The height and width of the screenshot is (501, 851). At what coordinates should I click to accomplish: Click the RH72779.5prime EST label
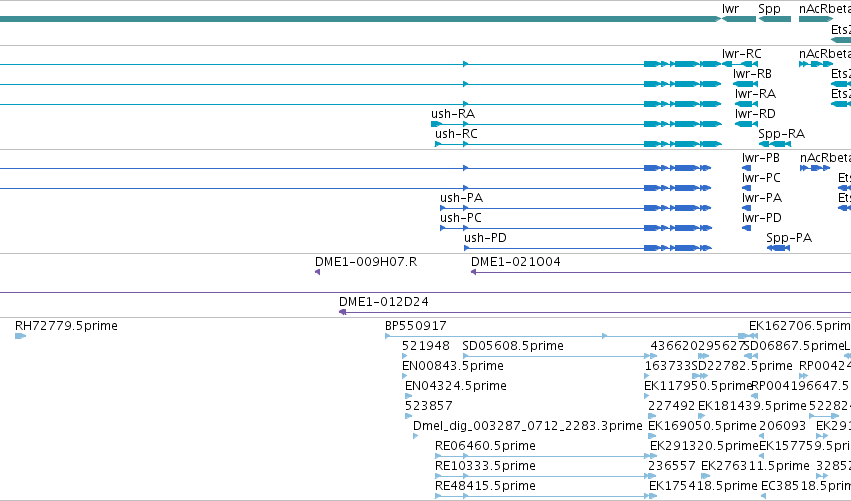[x=66, y=326]
